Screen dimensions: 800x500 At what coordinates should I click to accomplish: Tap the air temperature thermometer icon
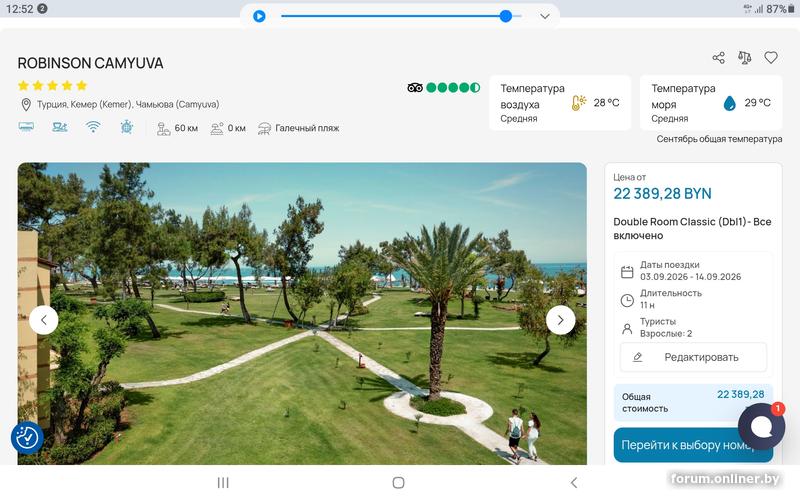click(579, 103)
